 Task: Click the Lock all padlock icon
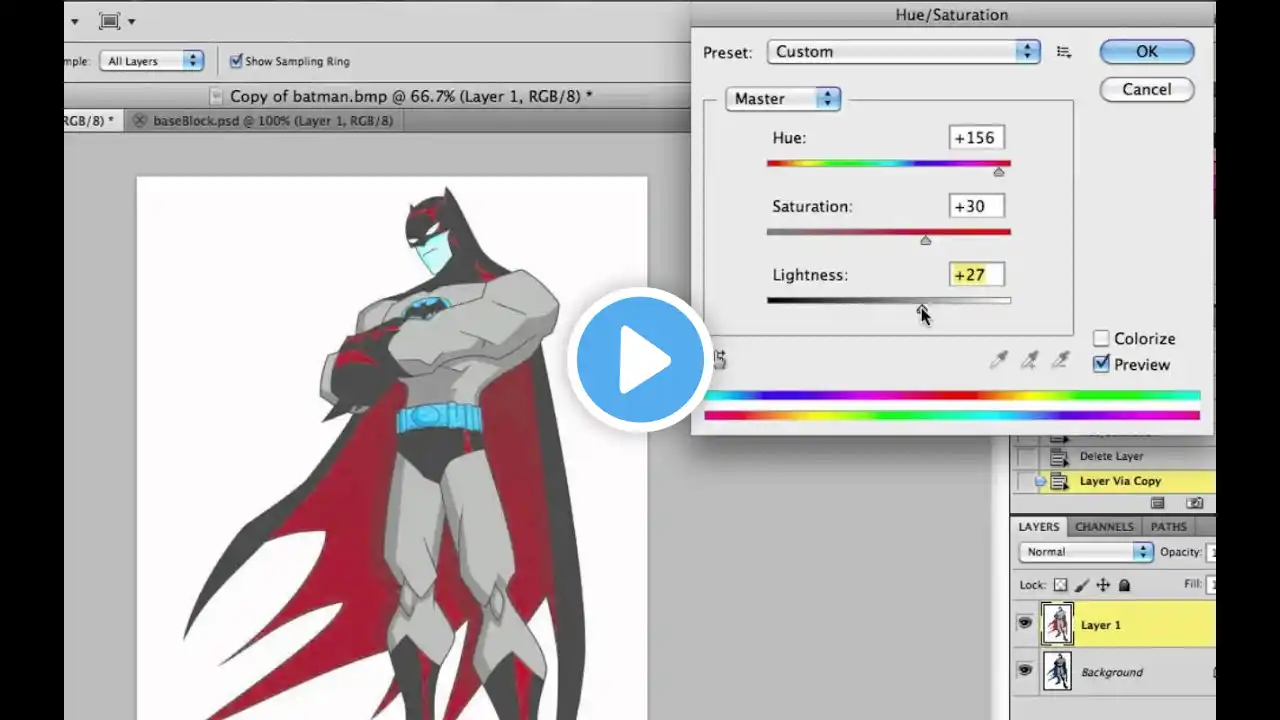tap(1124, 585)
